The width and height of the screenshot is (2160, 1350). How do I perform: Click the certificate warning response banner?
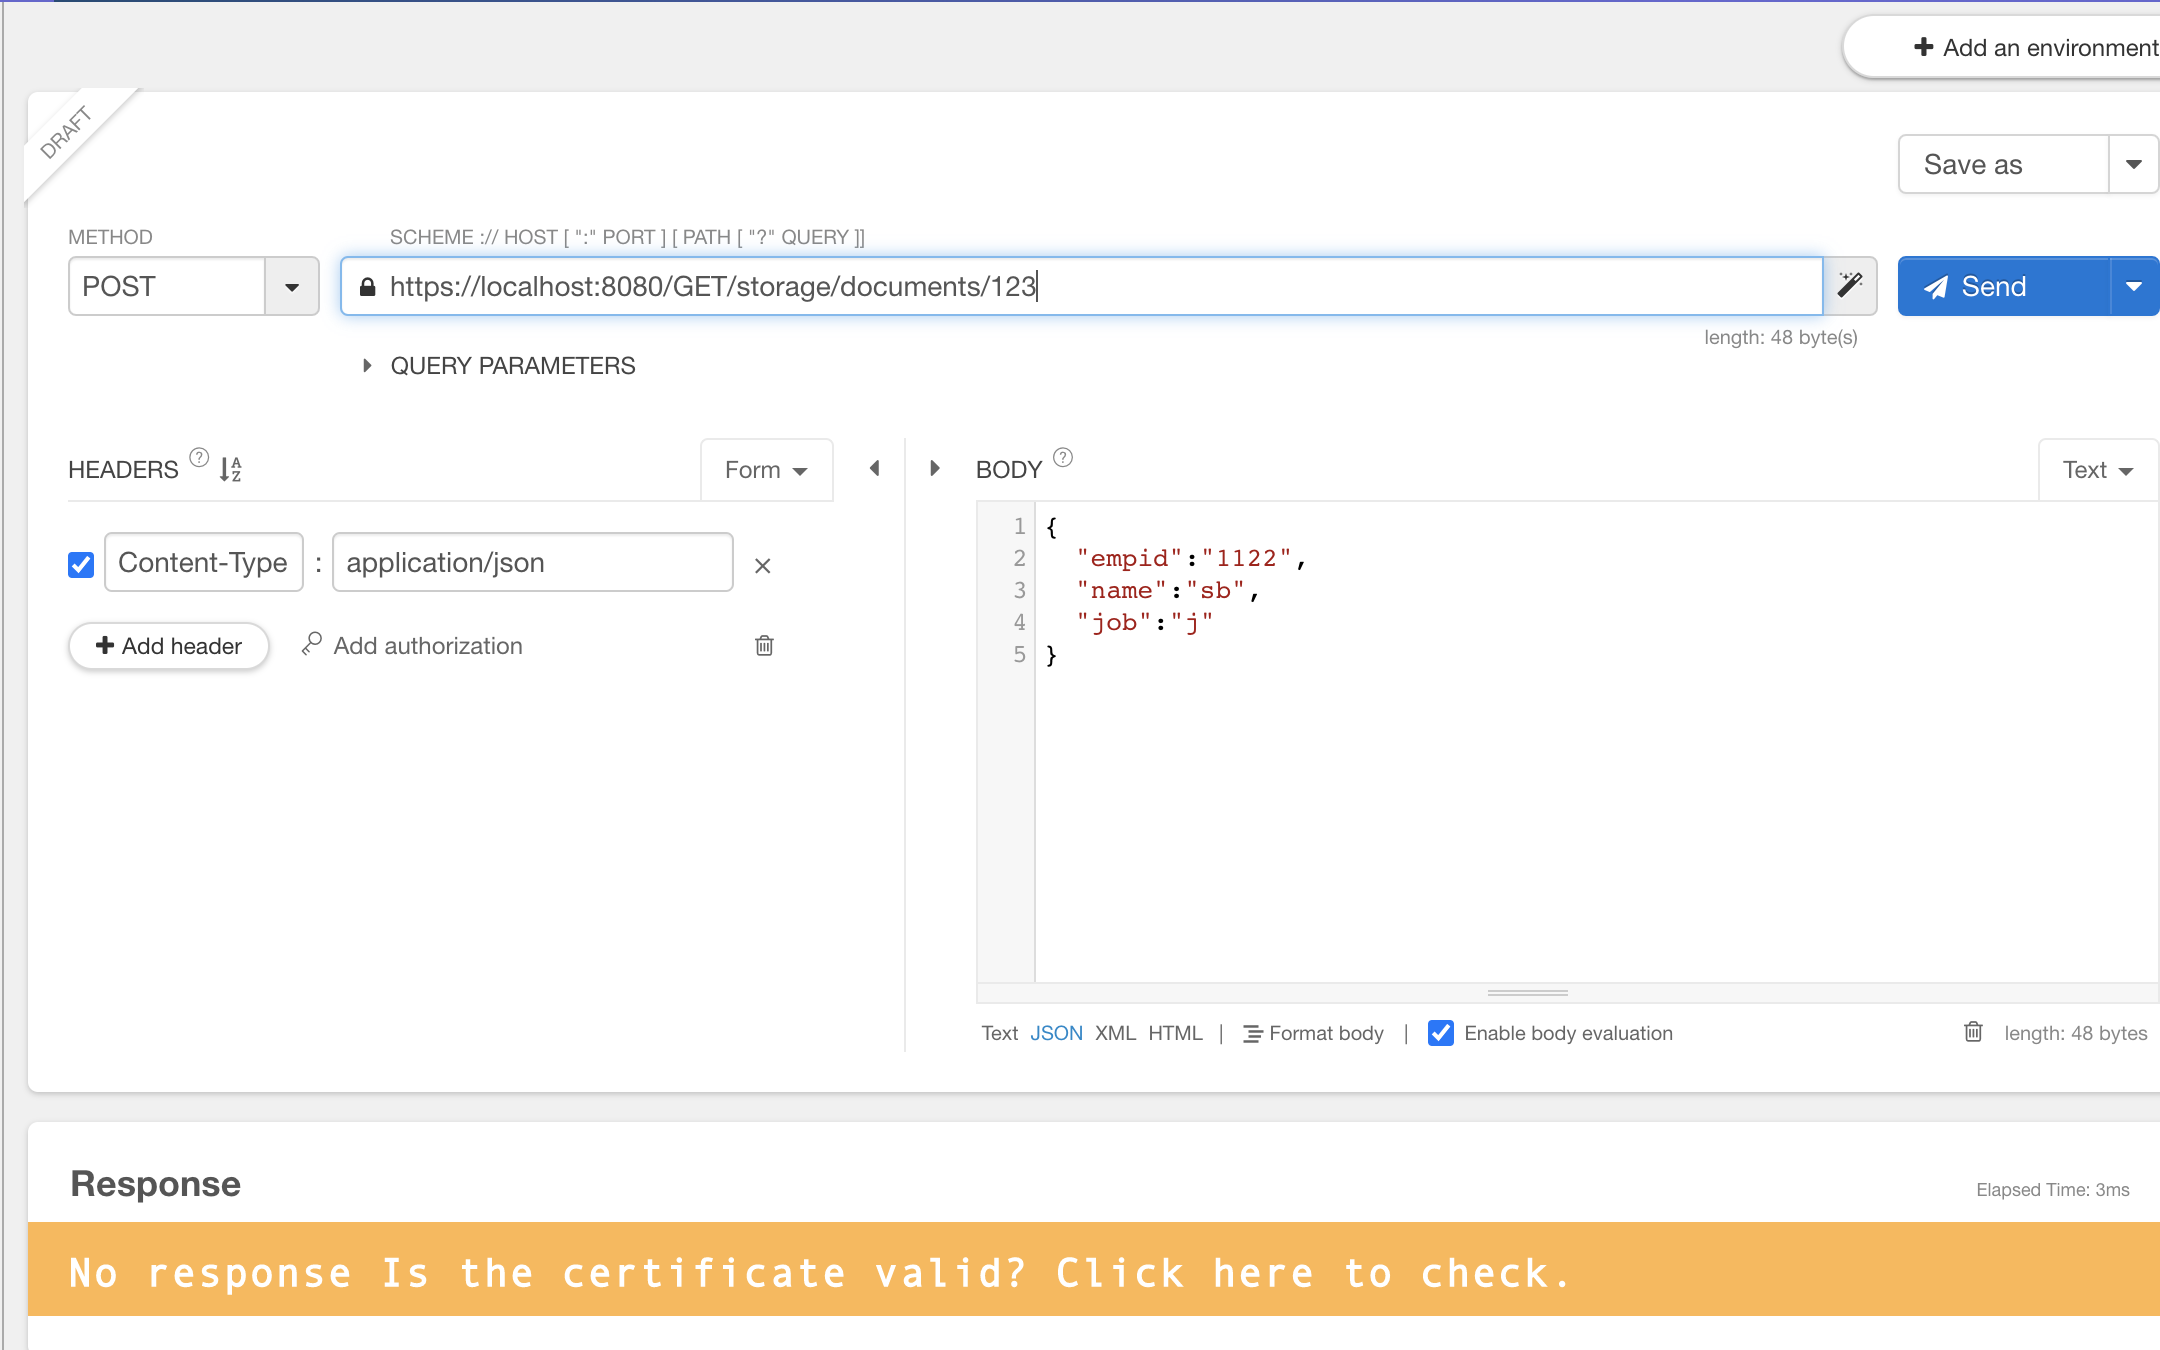pyautogui.click(x=1094, y=1269)
